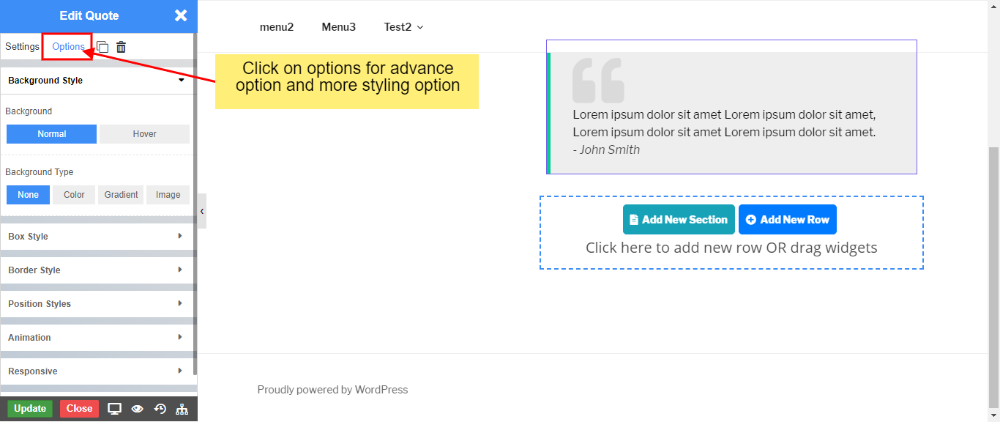Click the duplicate widget icon
Viewport: 1000px width, 422px height.
(x=102, y=47)
